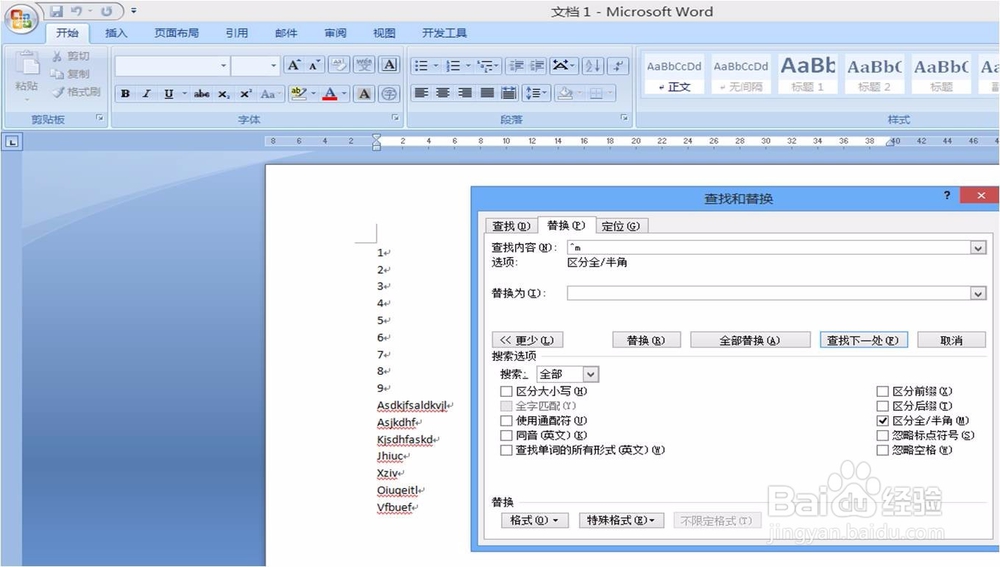
Task: Click the 替换(R) button
Action: (646, 340)
